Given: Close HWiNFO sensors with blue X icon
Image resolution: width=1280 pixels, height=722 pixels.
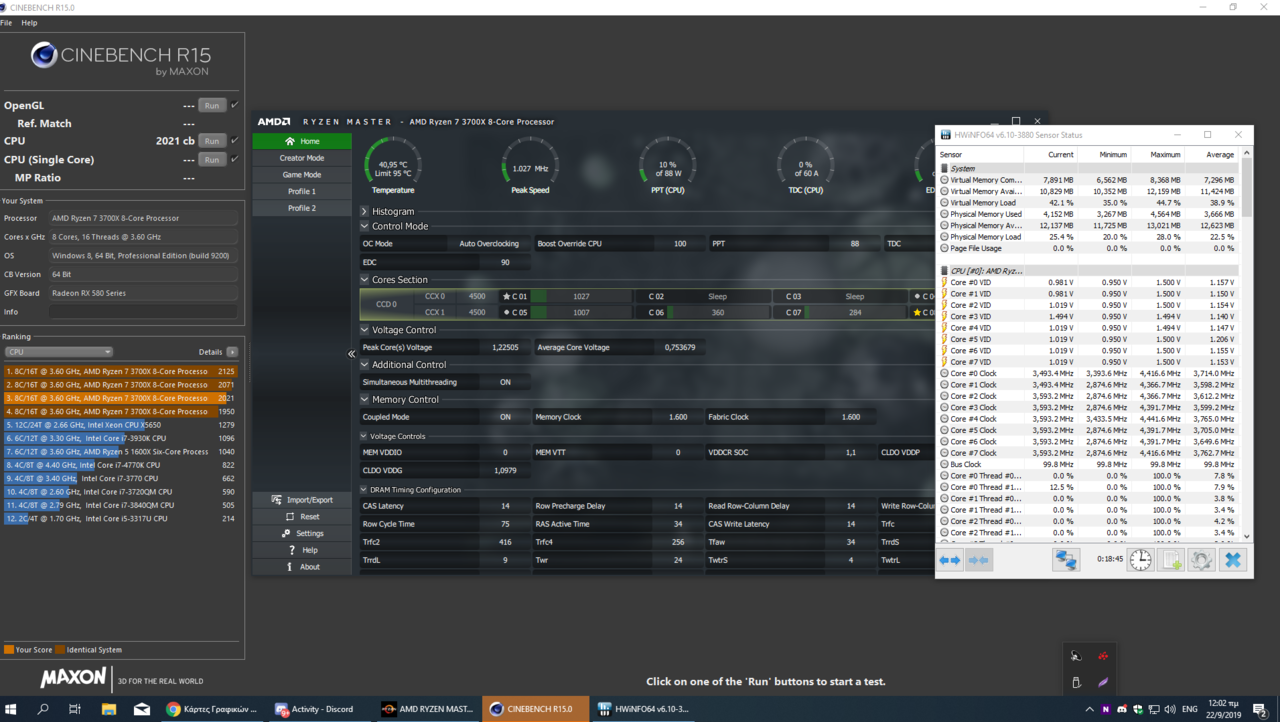Looking at the screenshot, I should 1233,560.
